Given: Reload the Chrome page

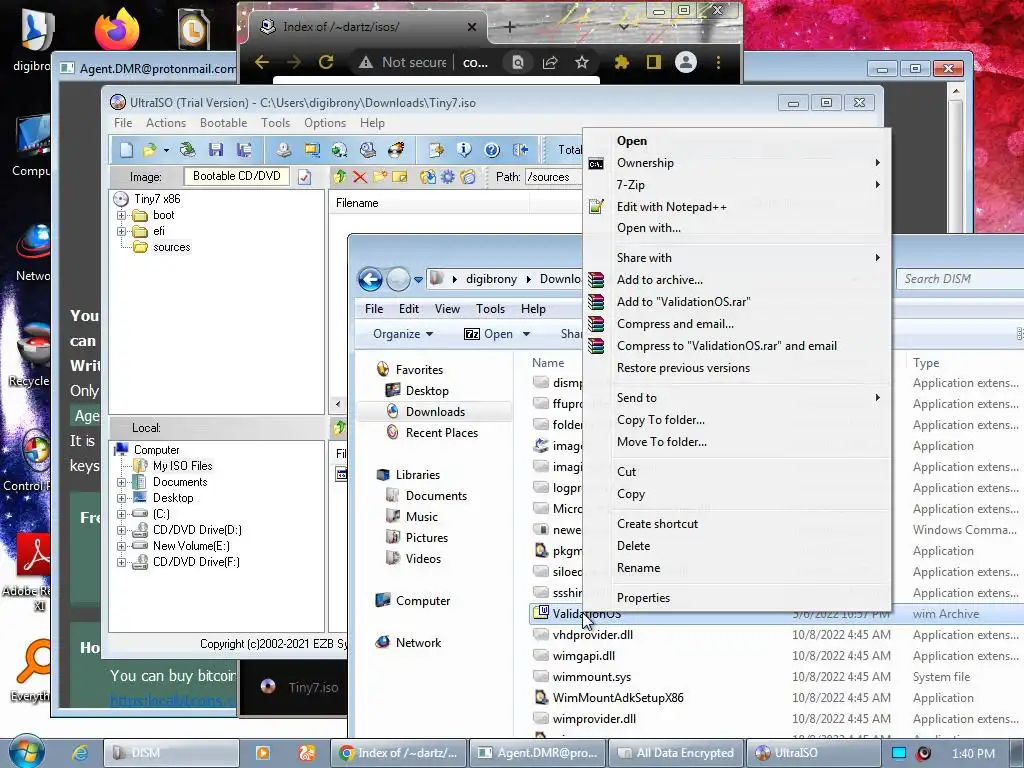Looking at the screenshot, I should pyautogui.click(x=325, y=62).
